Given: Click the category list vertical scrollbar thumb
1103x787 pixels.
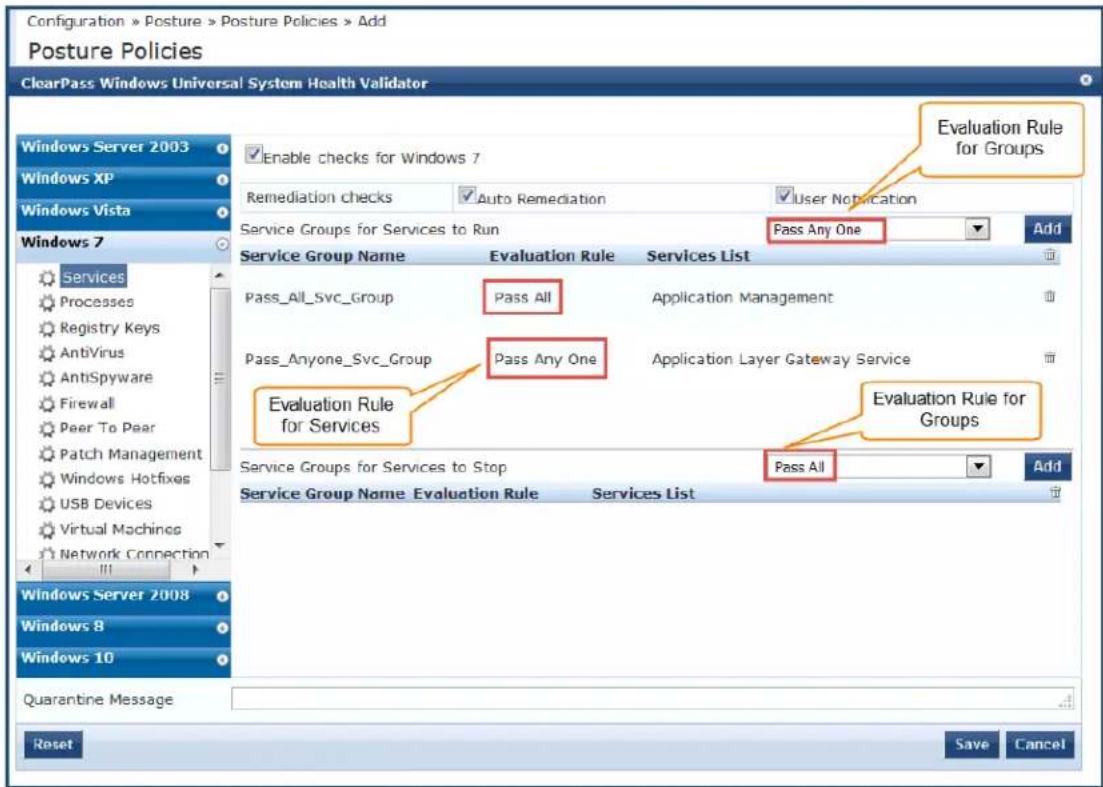Looking at the screenshot, I should (219, 378).
